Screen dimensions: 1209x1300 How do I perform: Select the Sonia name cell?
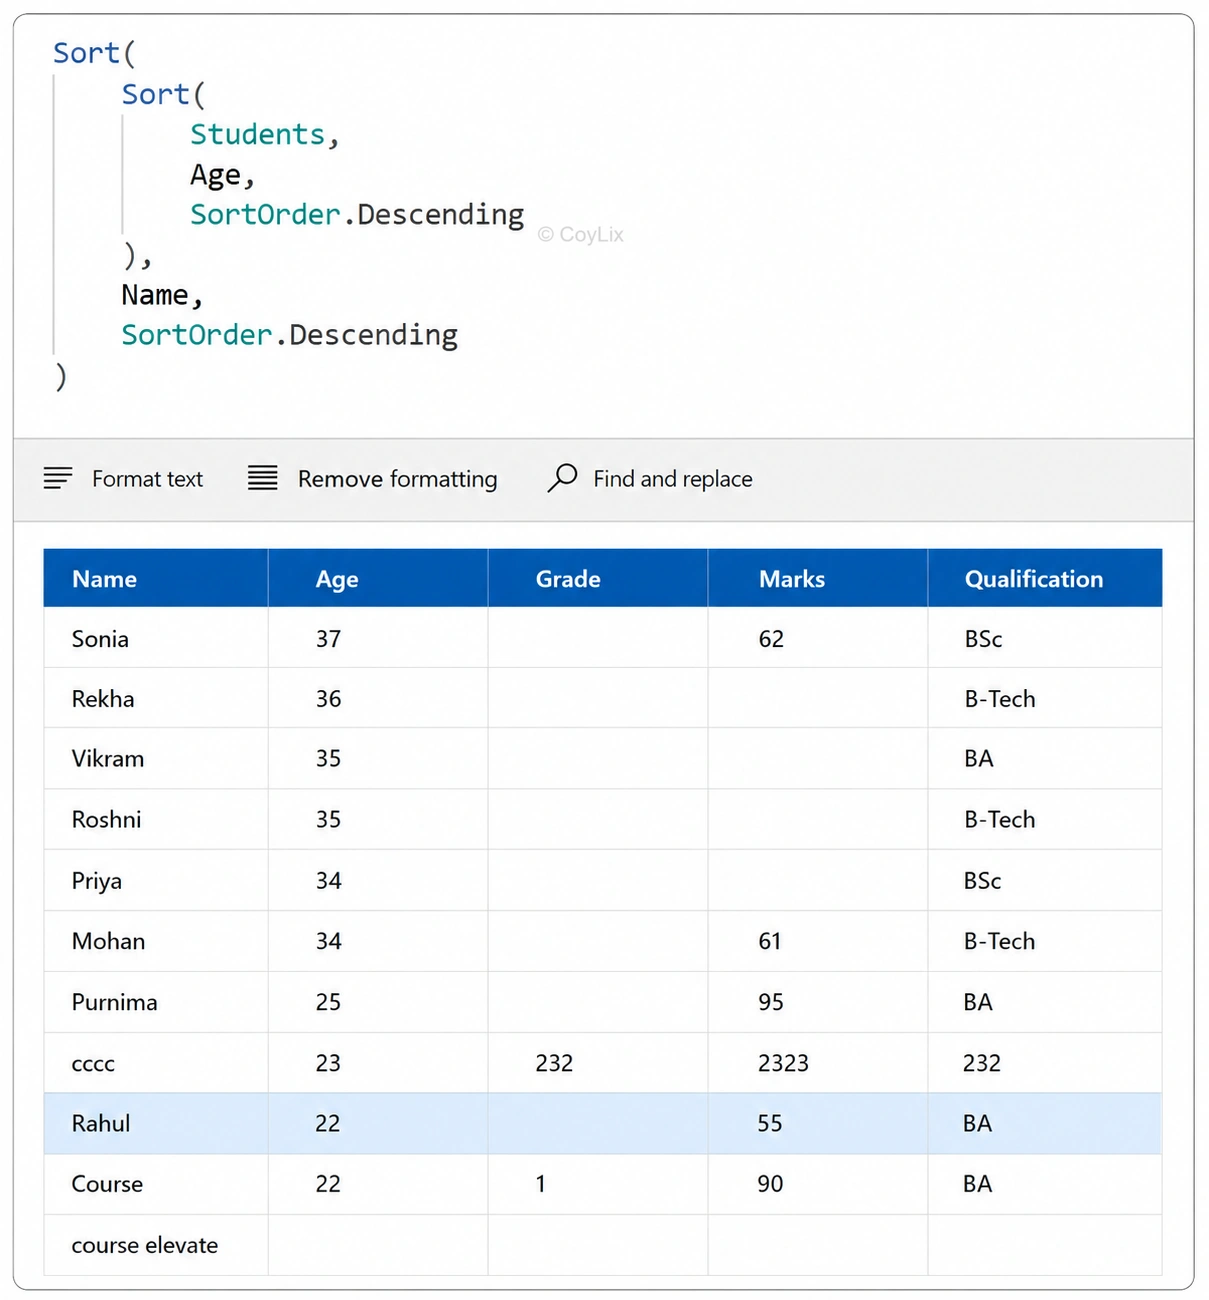click(156, 638)
